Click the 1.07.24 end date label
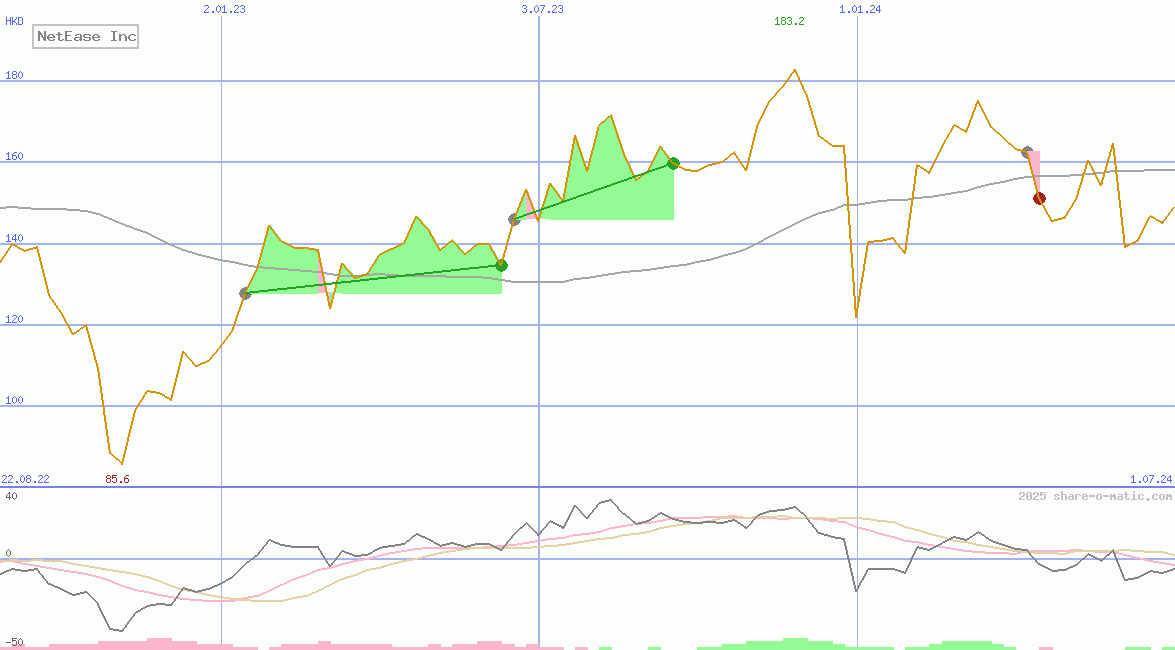Viewport: 1175px width, 650px height. pyautogui.click(x=1150, y=479)
